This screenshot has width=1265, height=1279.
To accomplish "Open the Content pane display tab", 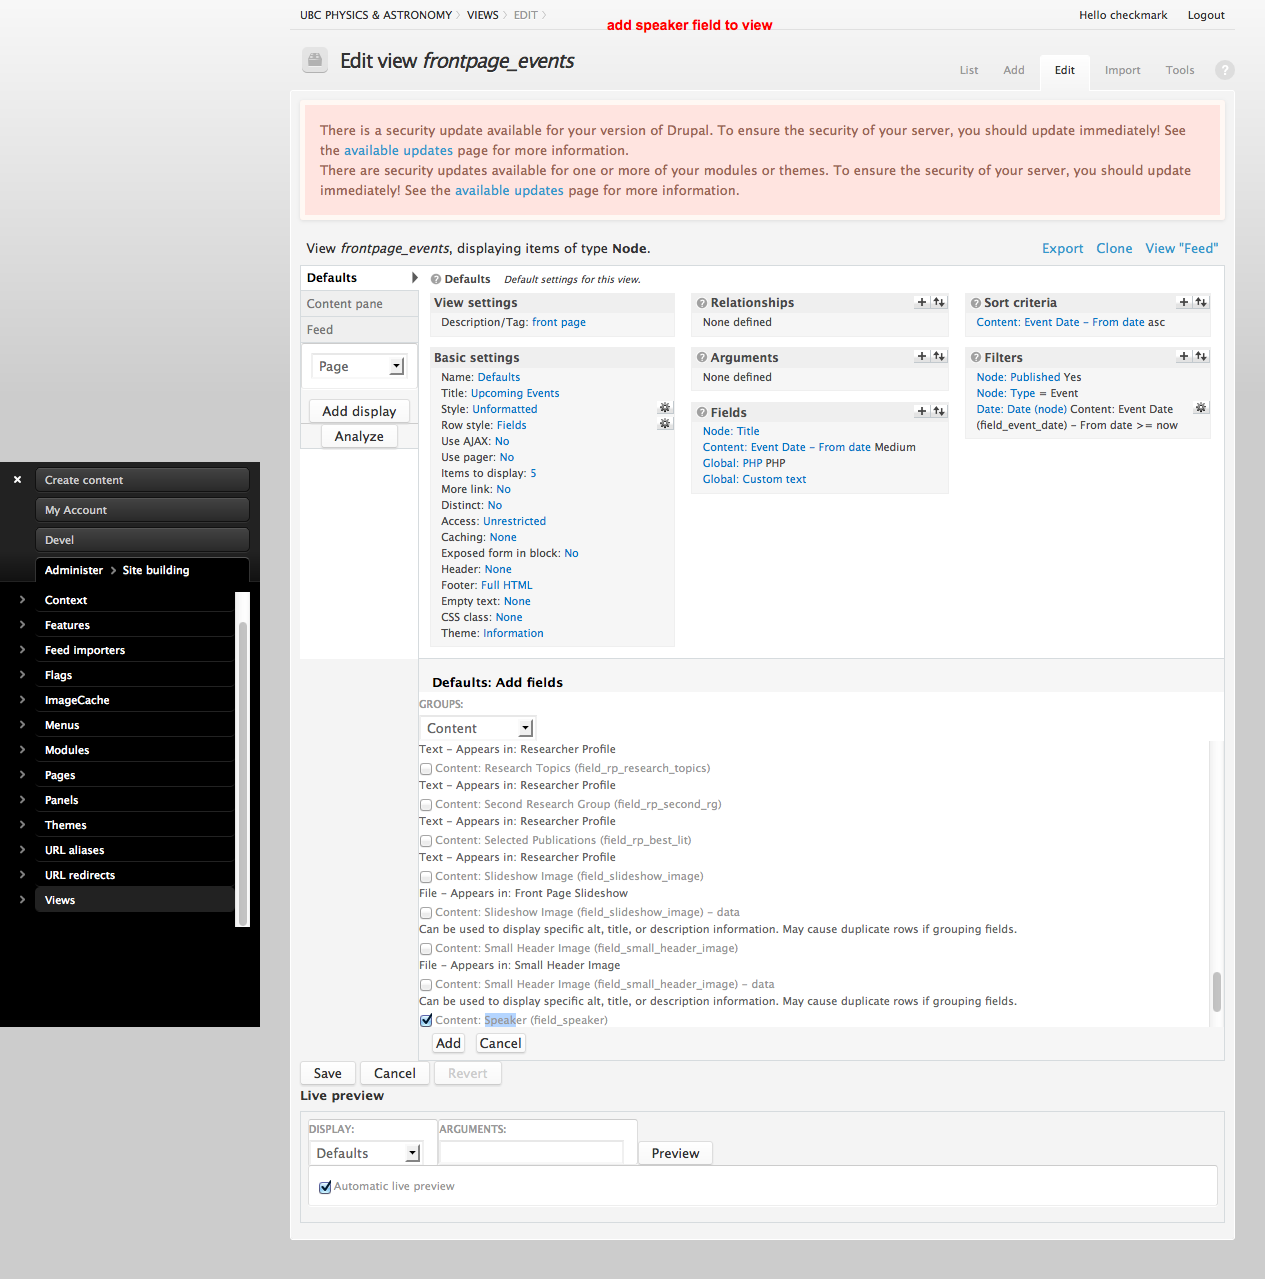I will point(345,304).
